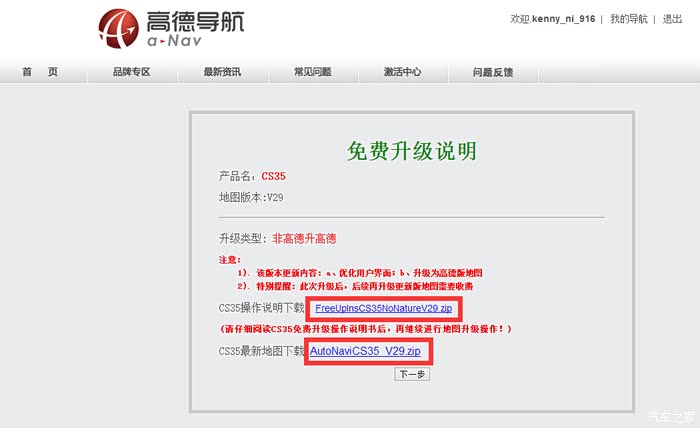Click note 2 特别提醒 text
Screen dimensions: 700x428
coord(355,286)
